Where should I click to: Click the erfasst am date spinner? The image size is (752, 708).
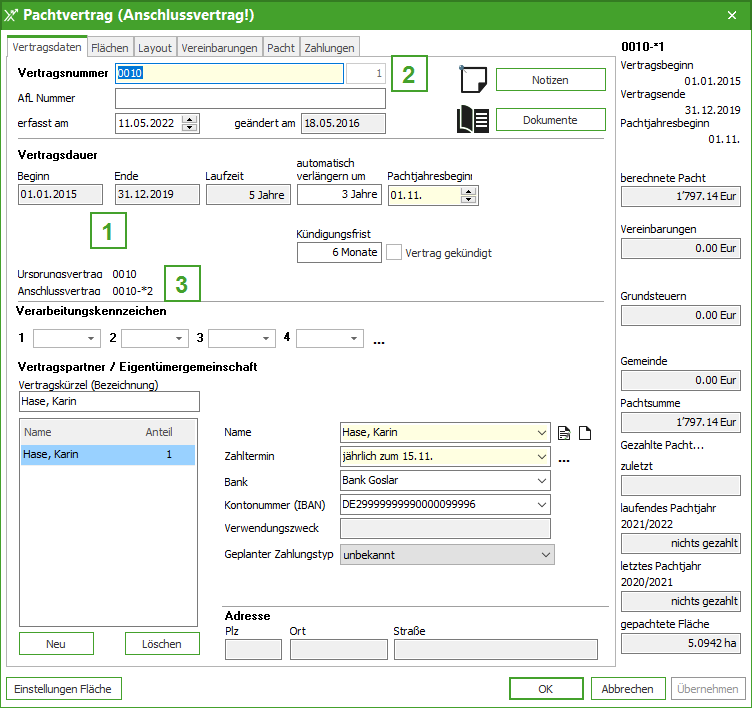[x=190, y=123]
